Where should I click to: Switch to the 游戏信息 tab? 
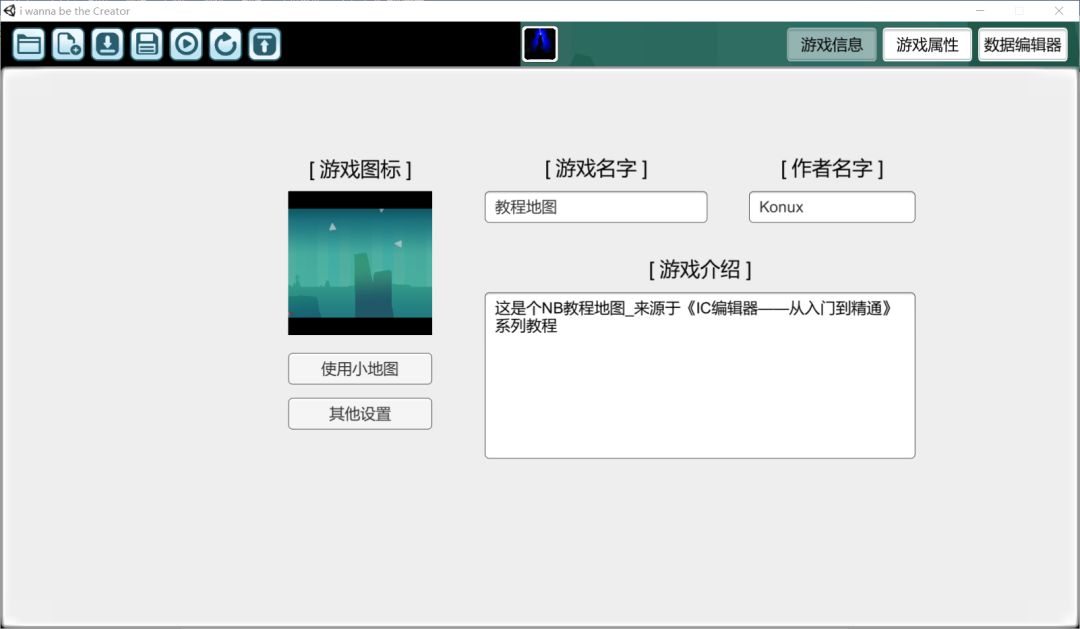pyautogui.click(x=832, y=45)
